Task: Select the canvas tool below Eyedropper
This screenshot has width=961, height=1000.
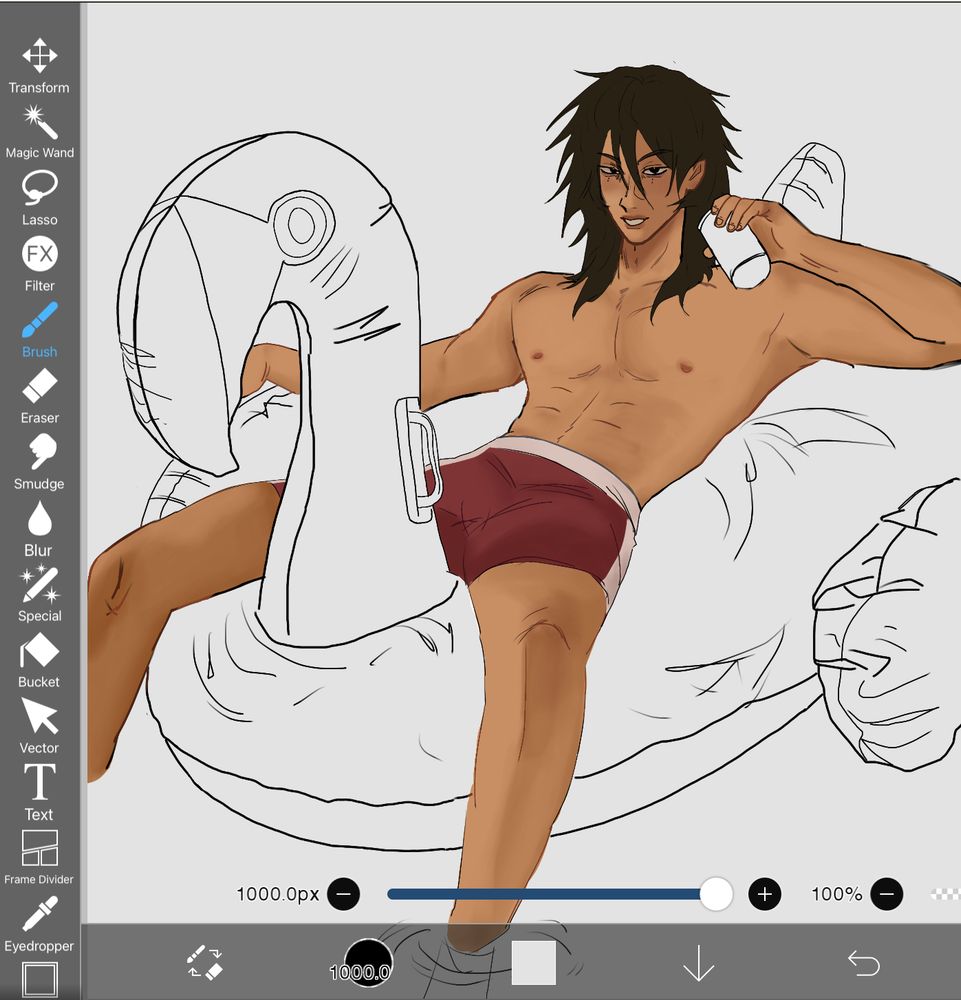Action: coord(40,980)
